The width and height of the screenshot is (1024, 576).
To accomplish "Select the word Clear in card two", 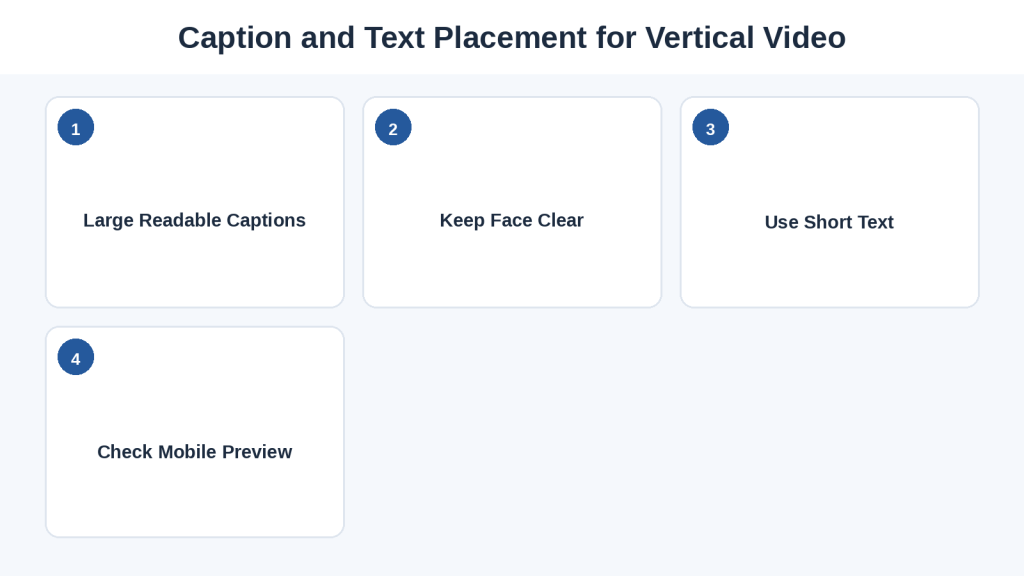I will [561, 221].
